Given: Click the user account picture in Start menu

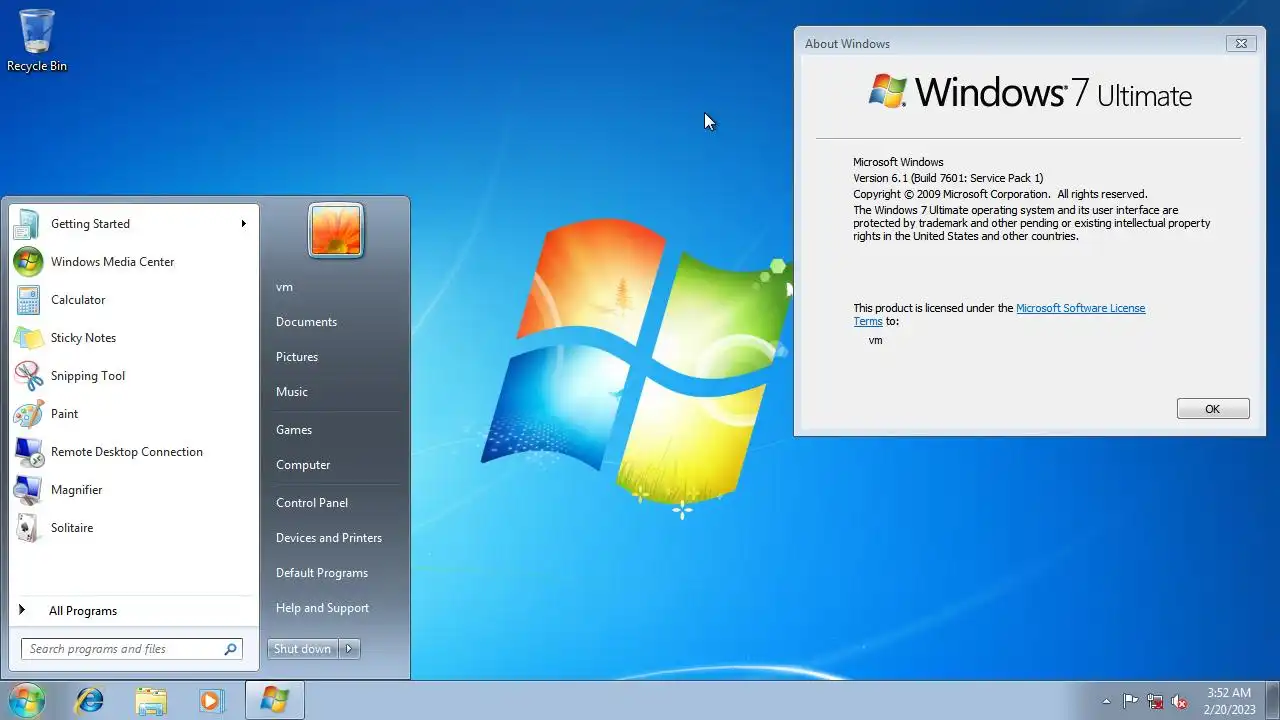Looking at the screenshot, I should click(x=336, y=230).
